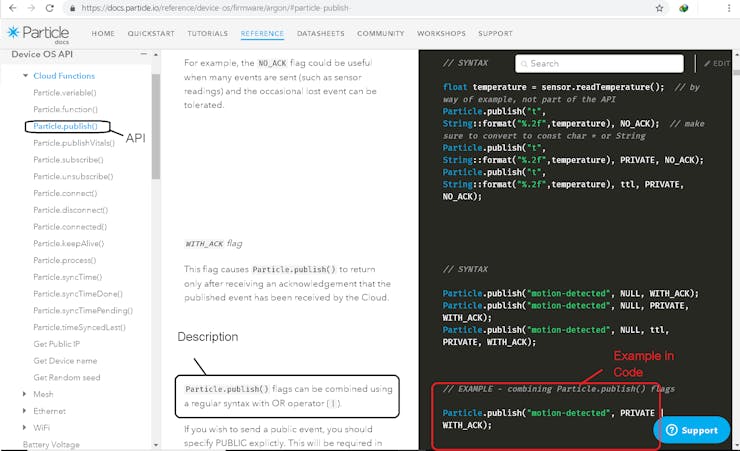Open Particle.unsubscribe() link
Screen dimensions: 740x451
(x=73, y=176)
